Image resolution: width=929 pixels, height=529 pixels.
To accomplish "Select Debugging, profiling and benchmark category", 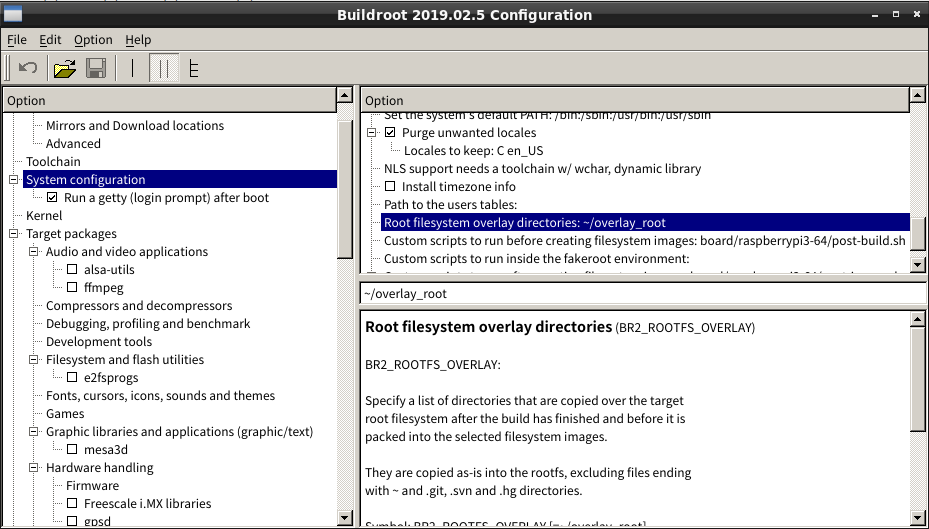I will click(148, 323).
